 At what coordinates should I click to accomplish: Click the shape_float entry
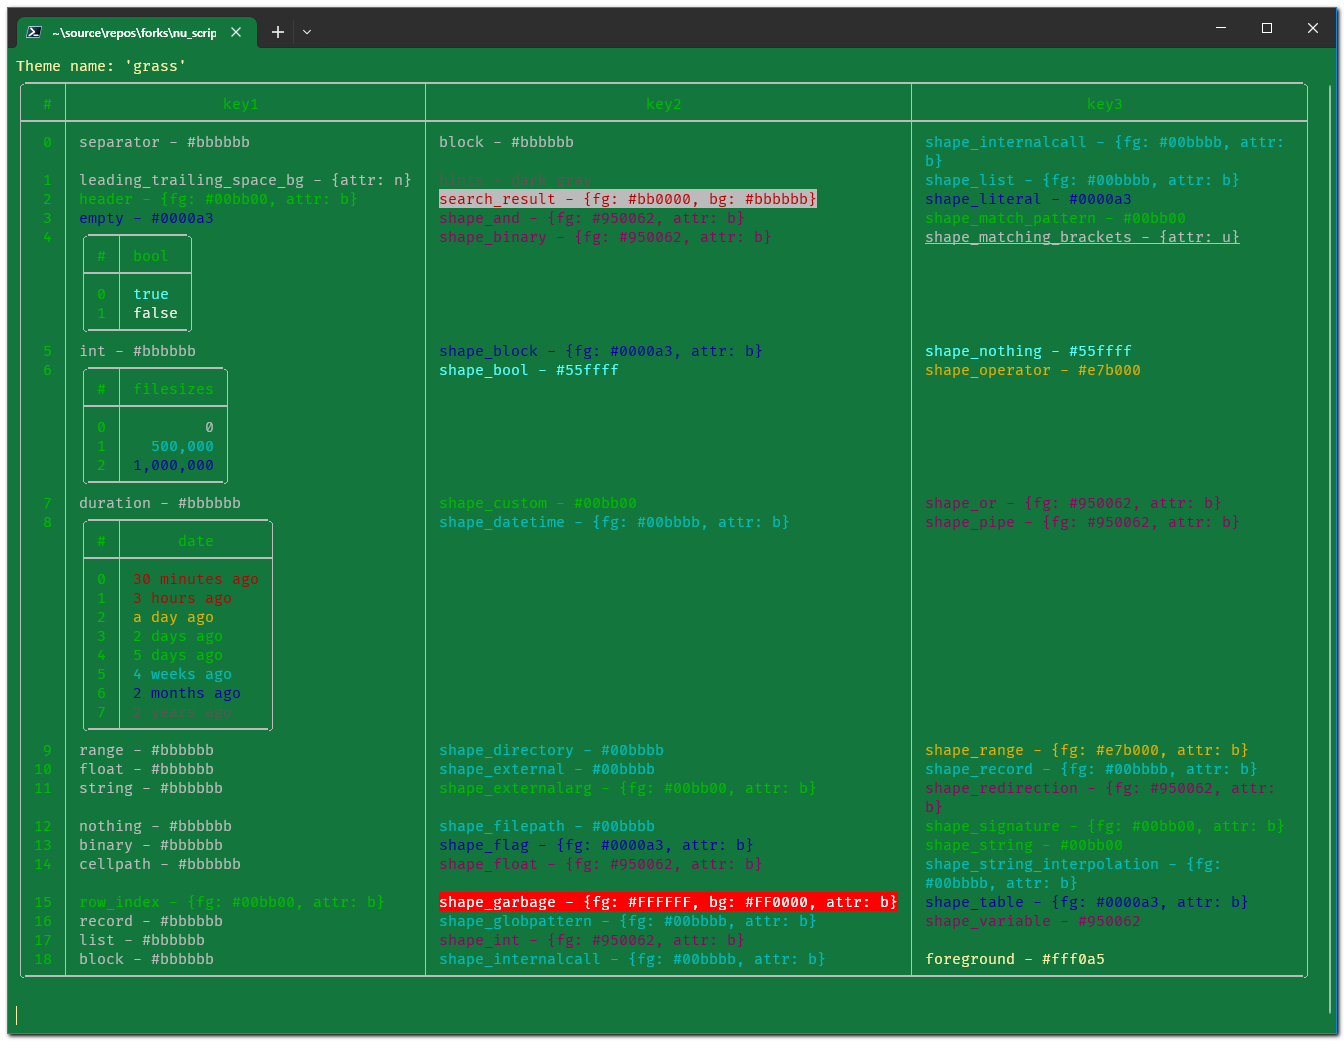click(x=601, y=864)
